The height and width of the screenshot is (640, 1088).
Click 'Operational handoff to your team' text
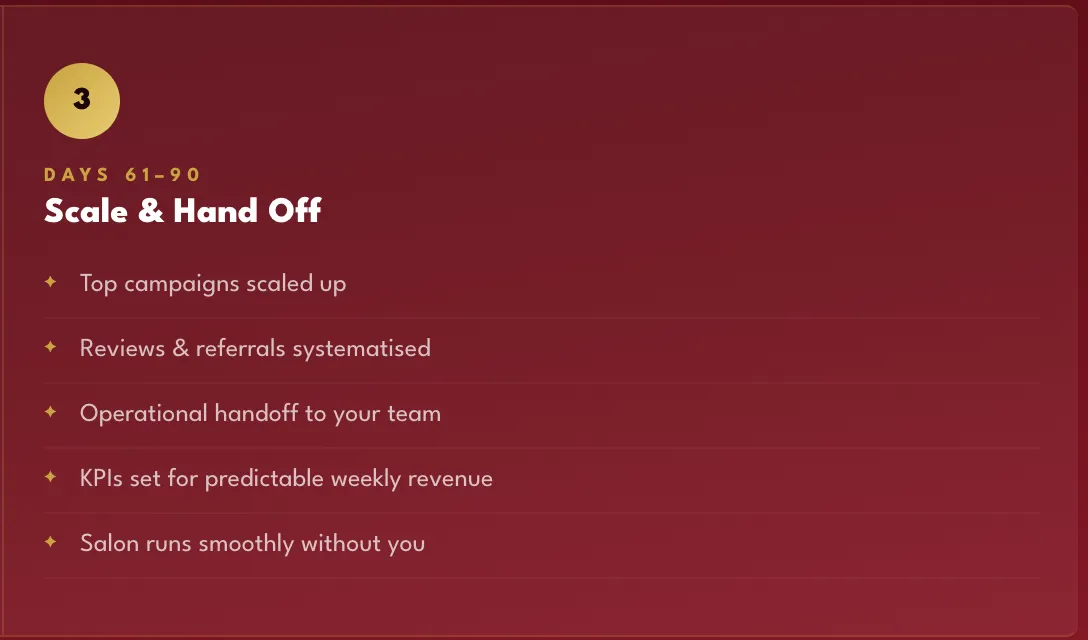(260, 414)
